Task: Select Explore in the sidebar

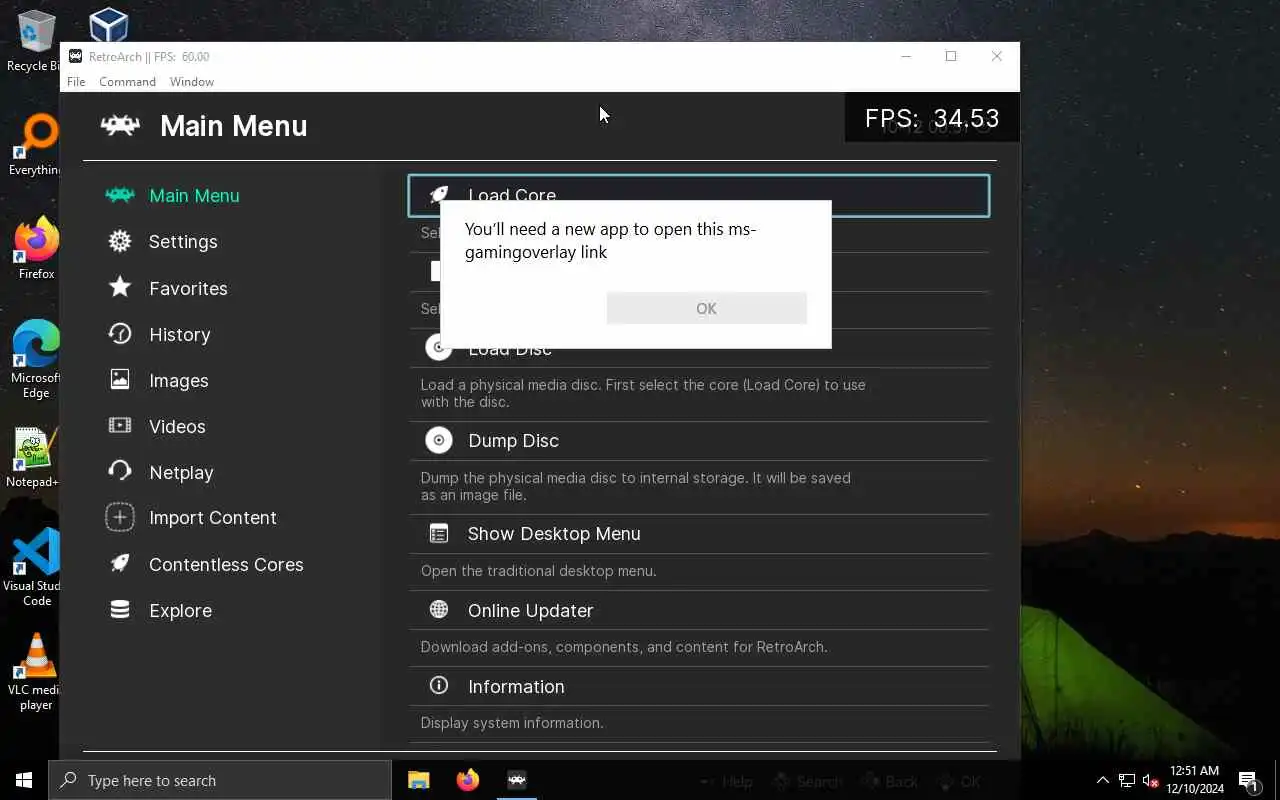Action: pos(180,610)
